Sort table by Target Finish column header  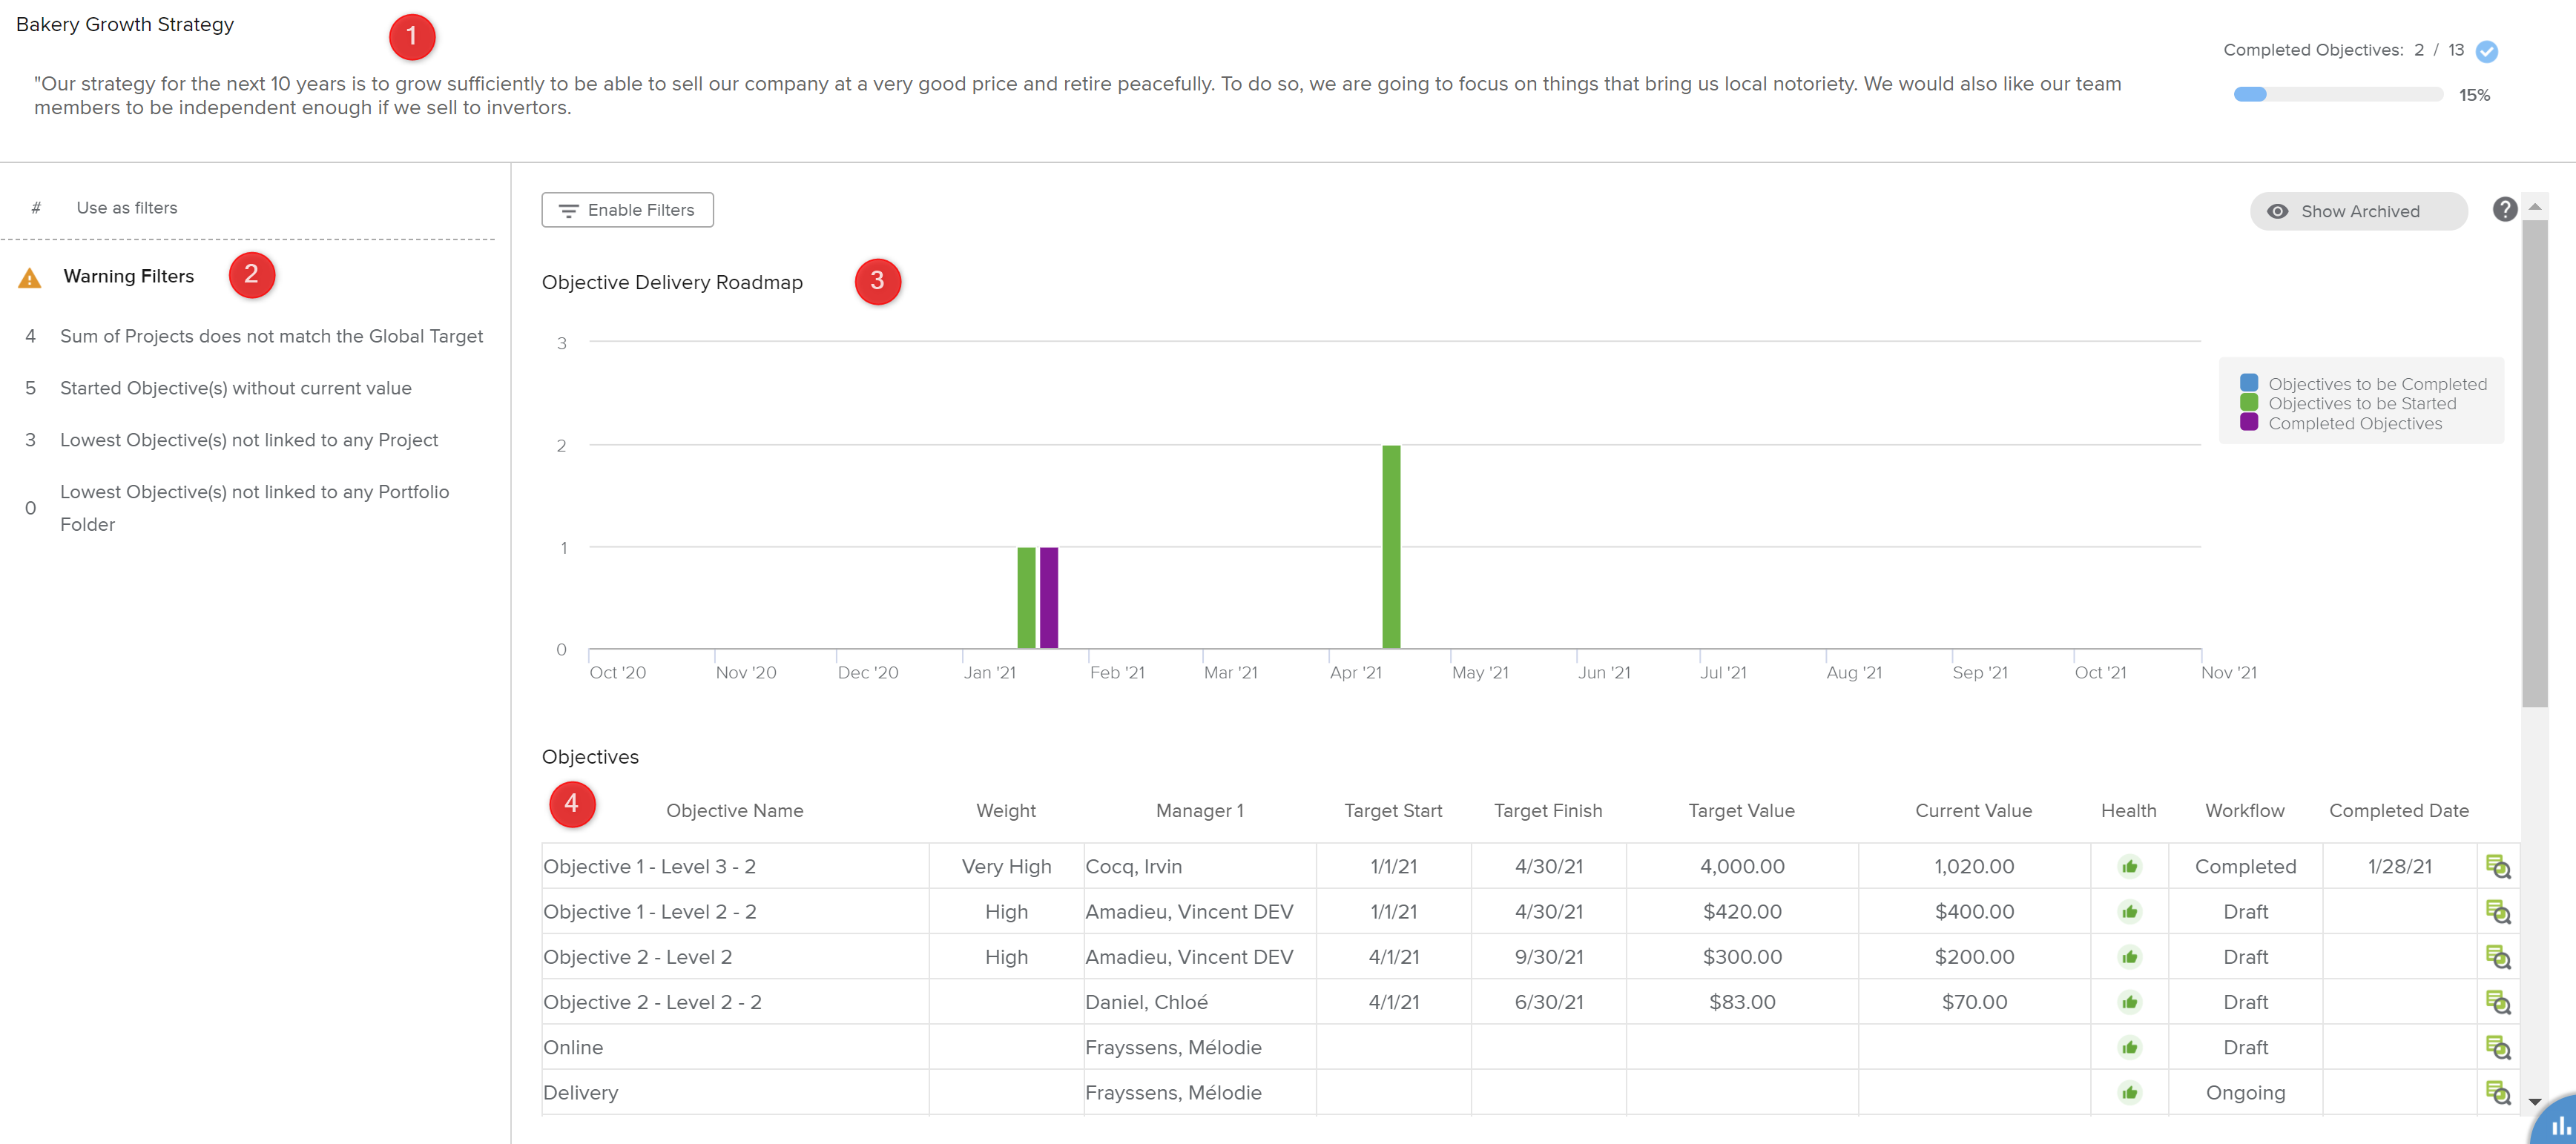[x=1547, y=811]
